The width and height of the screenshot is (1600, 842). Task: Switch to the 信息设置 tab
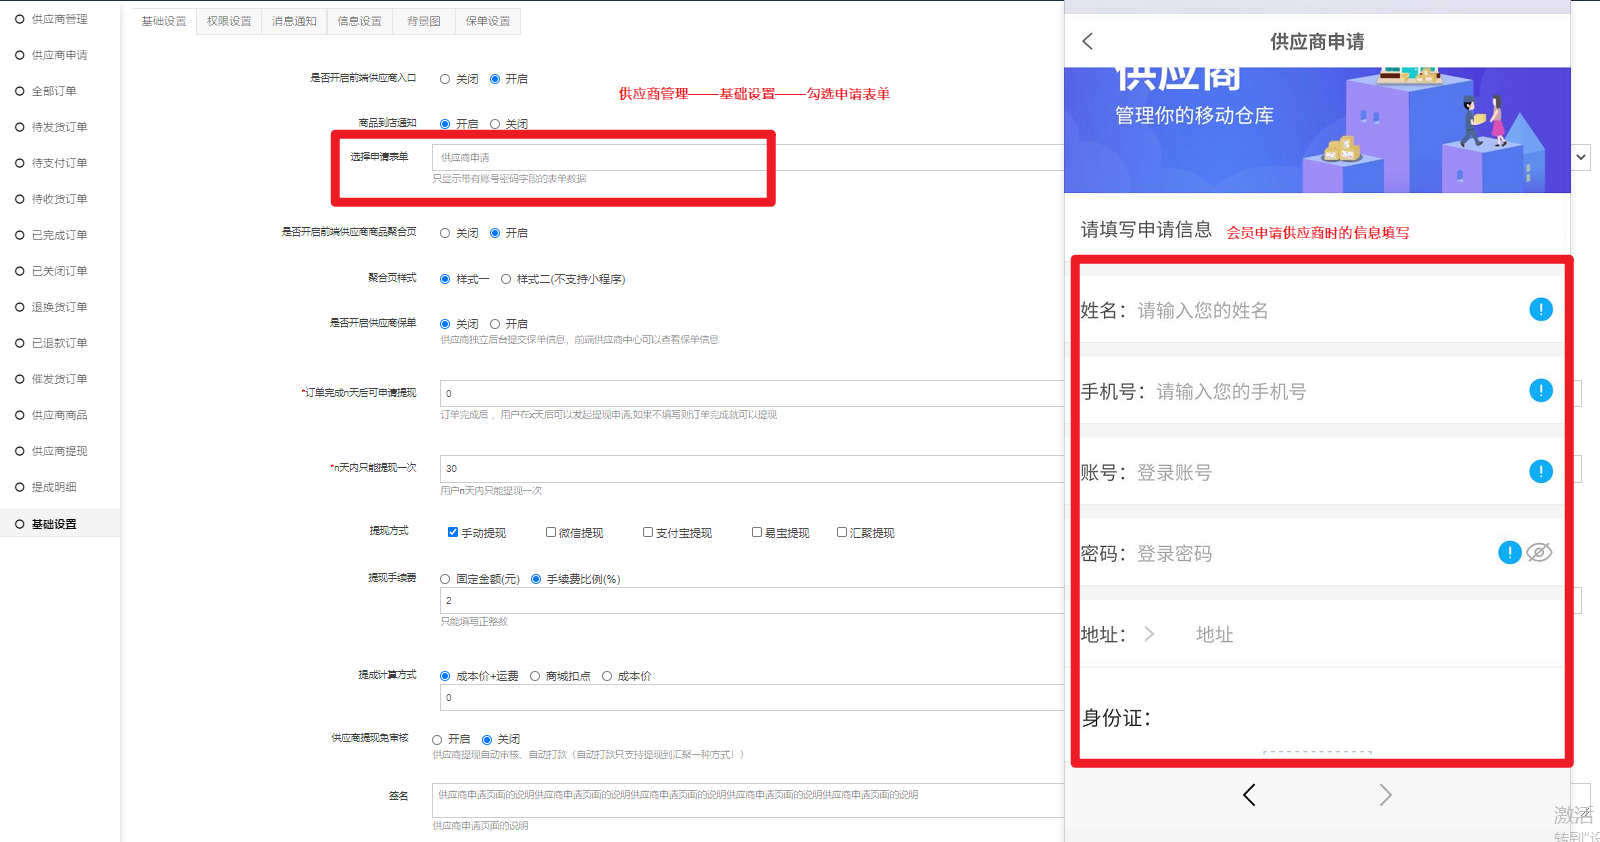click(359, 21)
